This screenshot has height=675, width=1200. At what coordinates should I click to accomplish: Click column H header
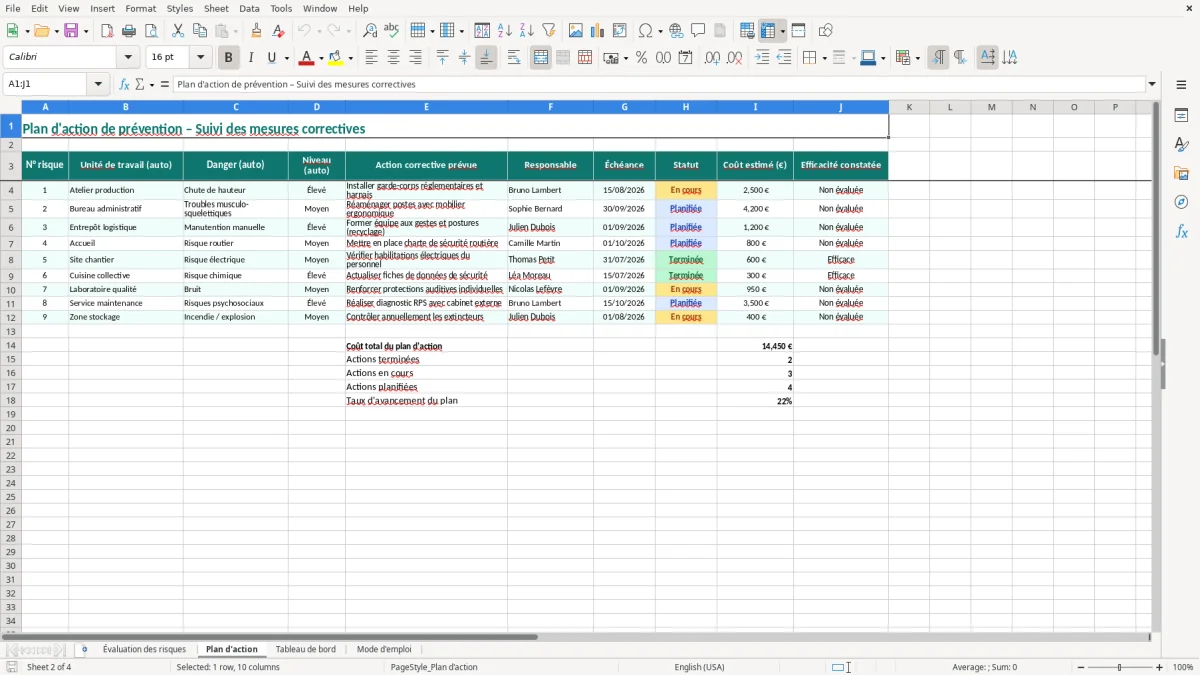tap(686, 107)
